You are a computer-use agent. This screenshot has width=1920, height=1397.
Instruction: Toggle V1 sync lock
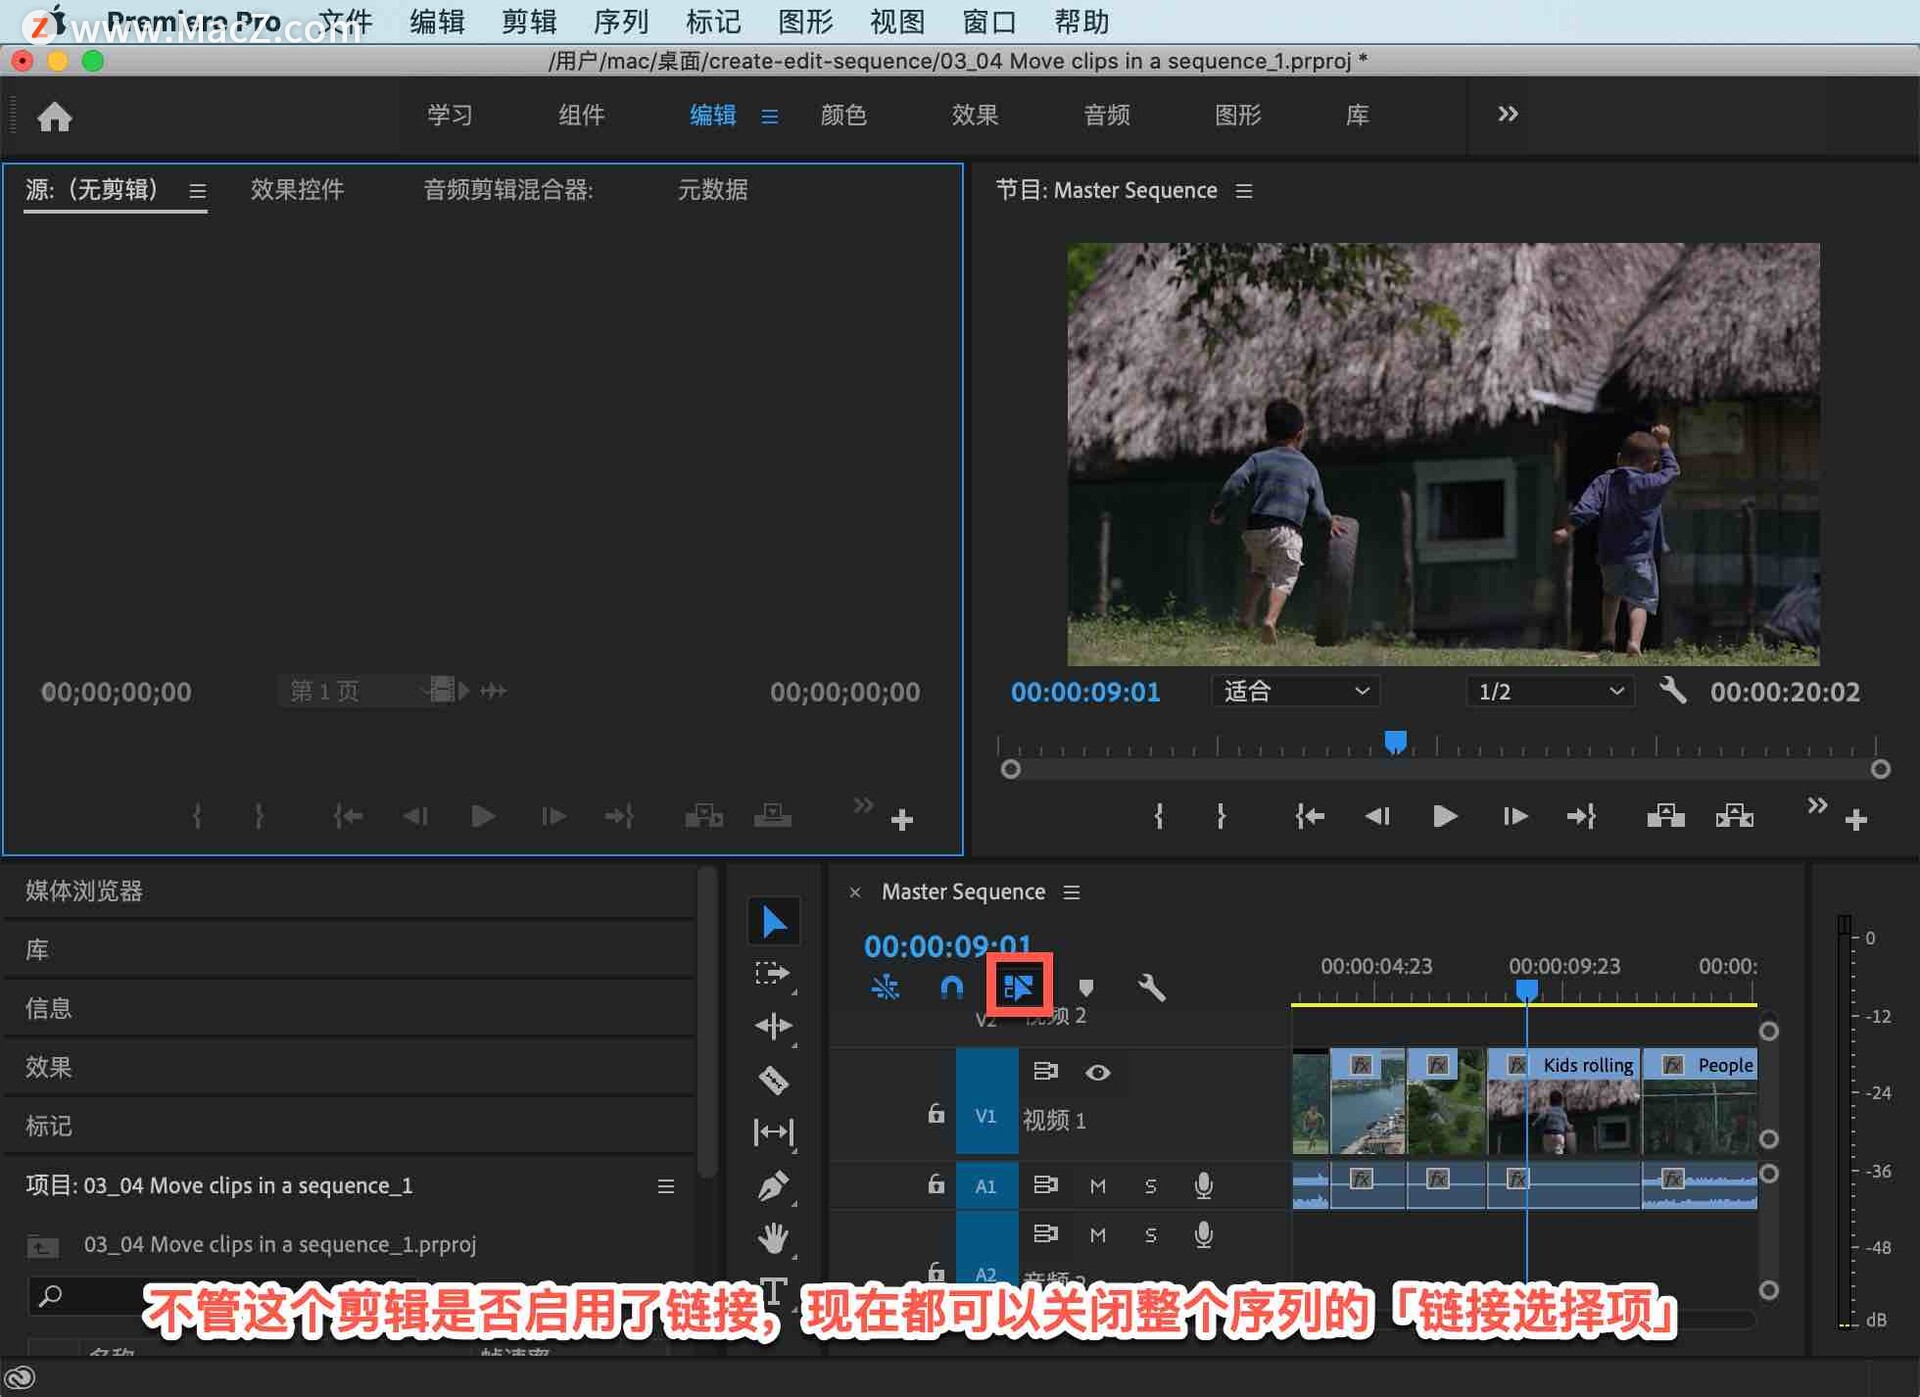tap(1045, 1071)
